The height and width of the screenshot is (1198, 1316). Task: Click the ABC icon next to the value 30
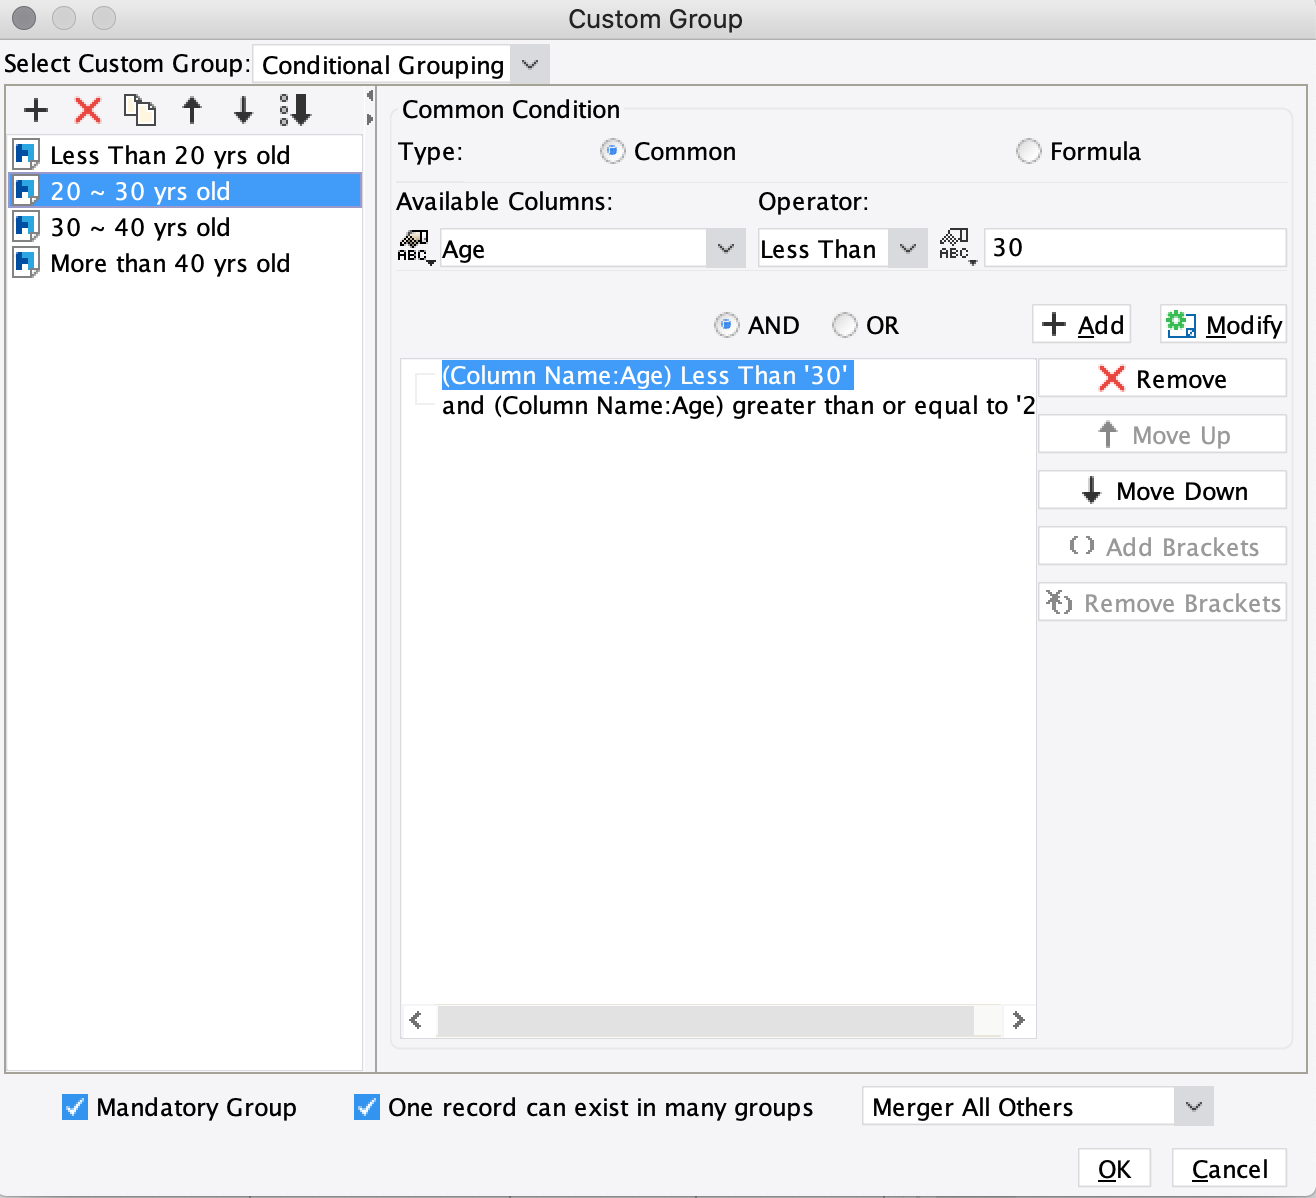[955, 247]
